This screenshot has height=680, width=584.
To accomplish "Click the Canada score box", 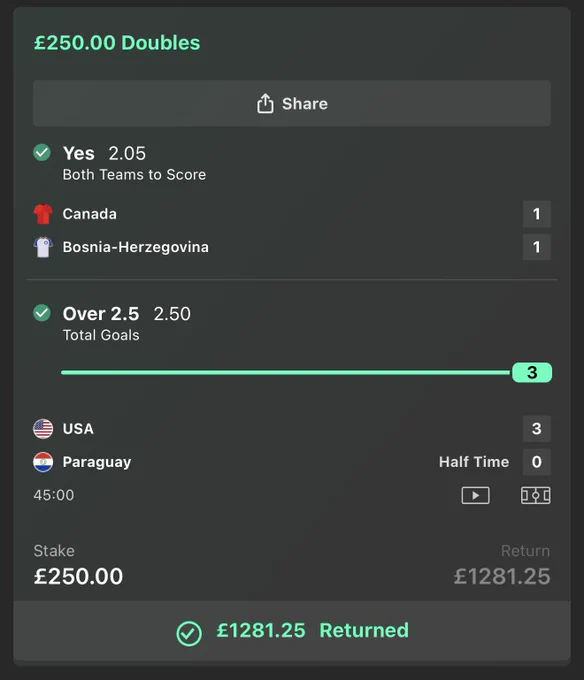I will pyautogui.click(x=536, y=214).
